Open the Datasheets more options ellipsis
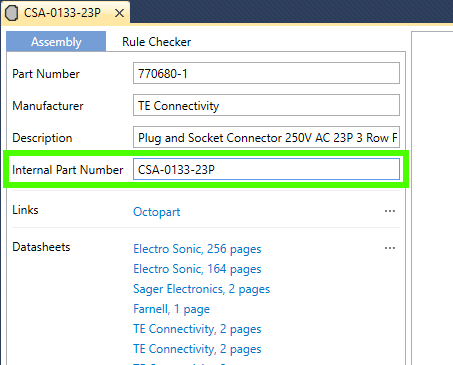This screenshot has width=453, height=365. [x=390, y=248]
